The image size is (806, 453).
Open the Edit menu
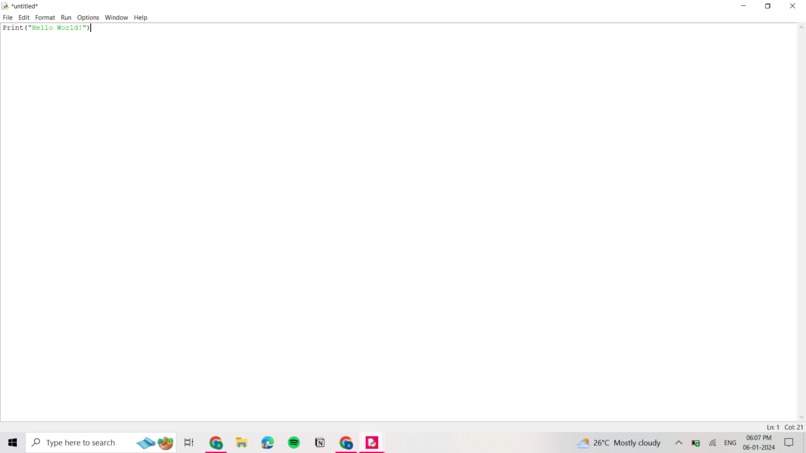pyautogui.click(x=24, y=17)
